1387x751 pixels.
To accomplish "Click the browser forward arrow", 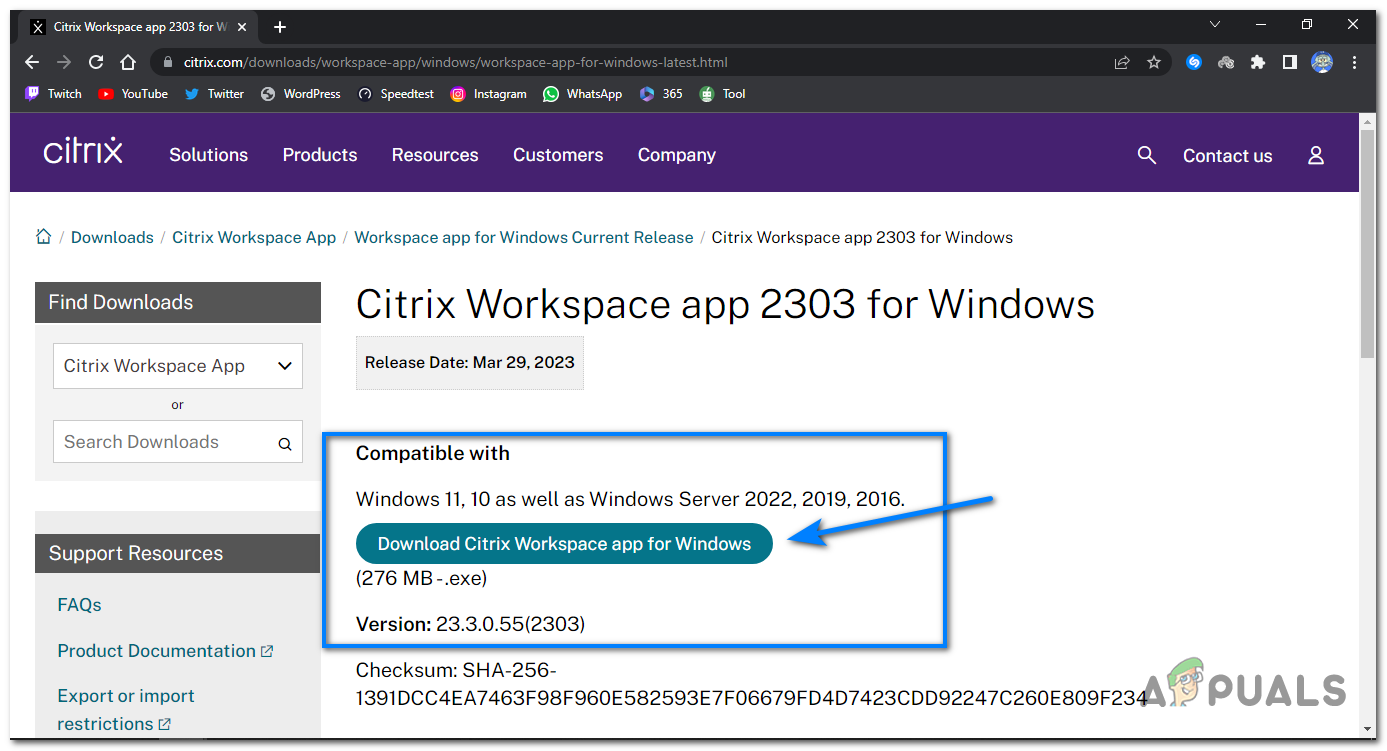I will tap(64, 62).
